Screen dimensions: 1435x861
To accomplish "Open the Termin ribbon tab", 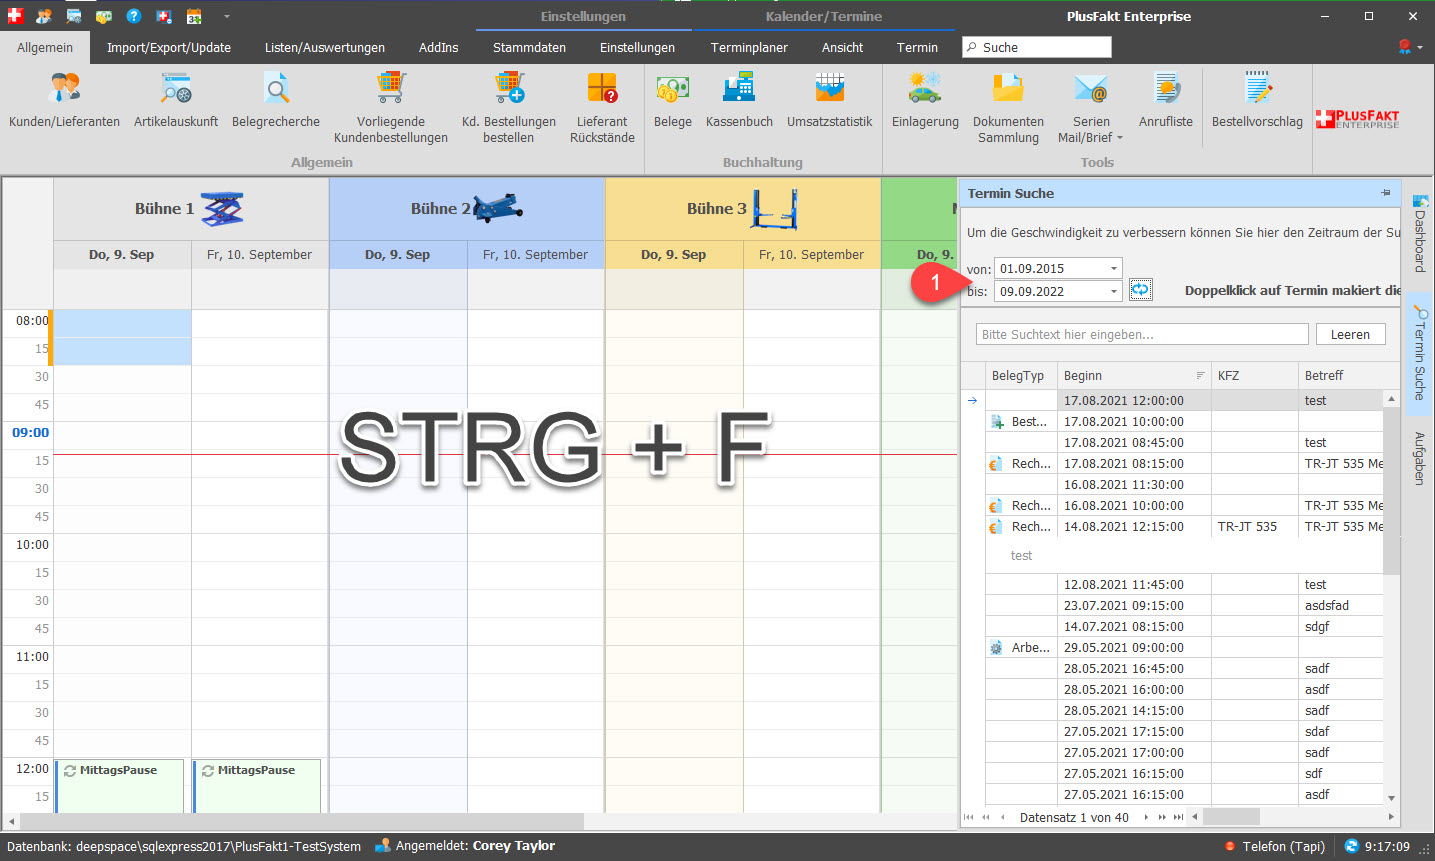I will [917, 47].
